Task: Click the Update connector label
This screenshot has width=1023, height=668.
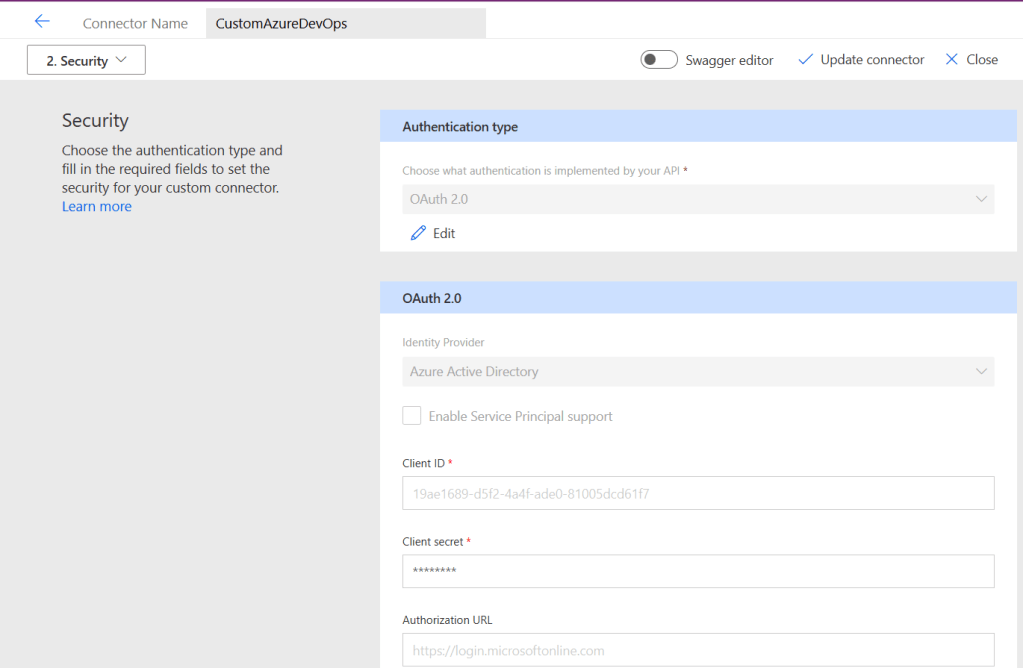Action: [872, 60]
